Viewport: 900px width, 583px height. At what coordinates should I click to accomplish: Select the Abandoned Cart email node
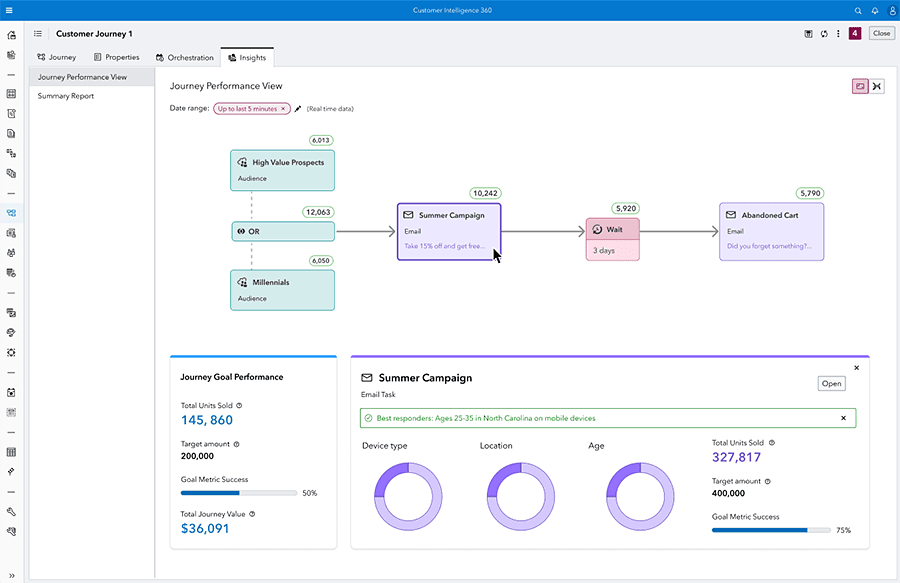tap(771, 231)
